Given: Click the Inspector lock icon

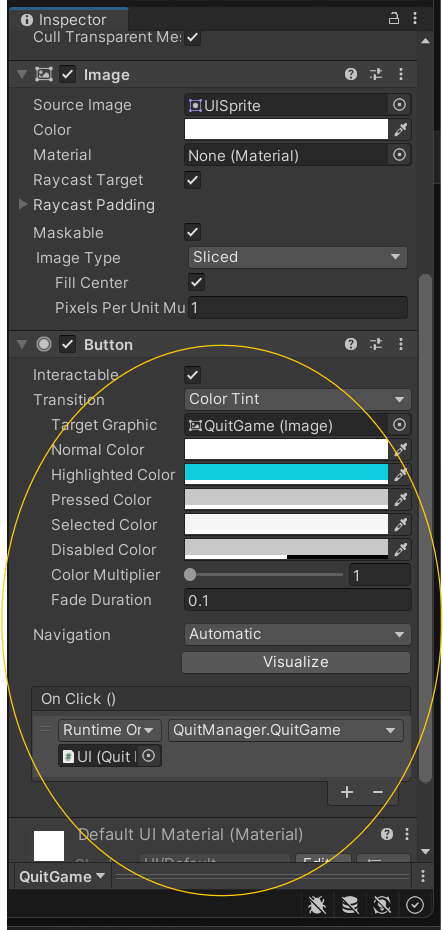Looking at the screenshot, I should 394,19.
